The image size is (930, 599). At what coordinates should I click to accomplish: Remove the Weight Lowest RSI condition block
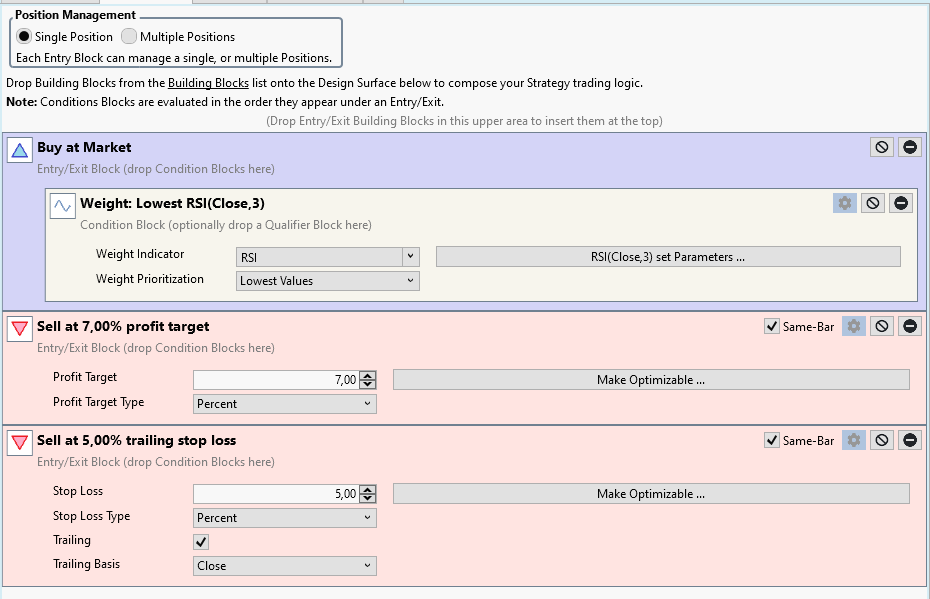pyautogui.click(x=901, y=203)
